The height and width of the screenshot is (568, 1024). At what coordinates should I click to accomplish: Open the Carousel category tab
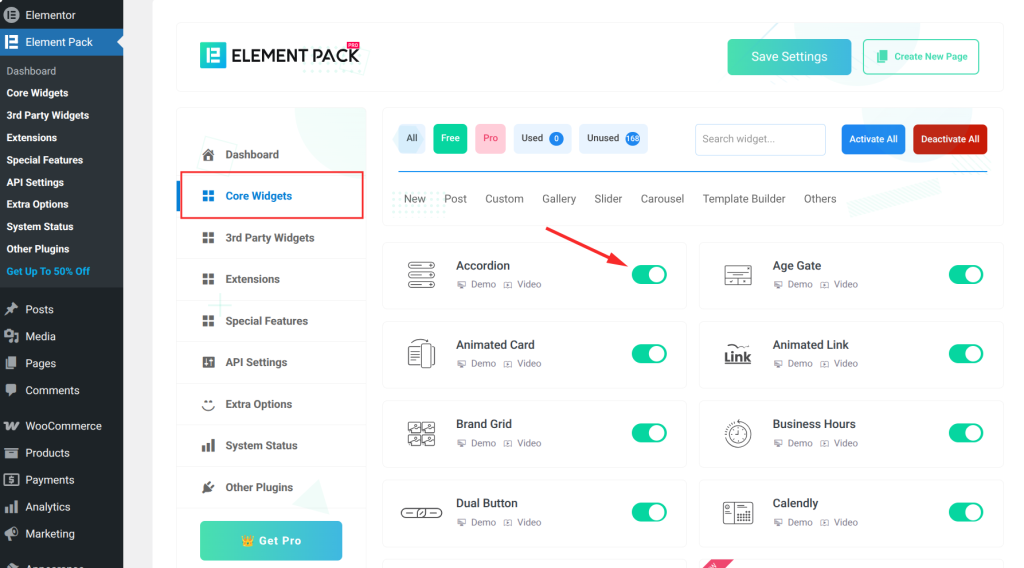[x=662, y=198]
